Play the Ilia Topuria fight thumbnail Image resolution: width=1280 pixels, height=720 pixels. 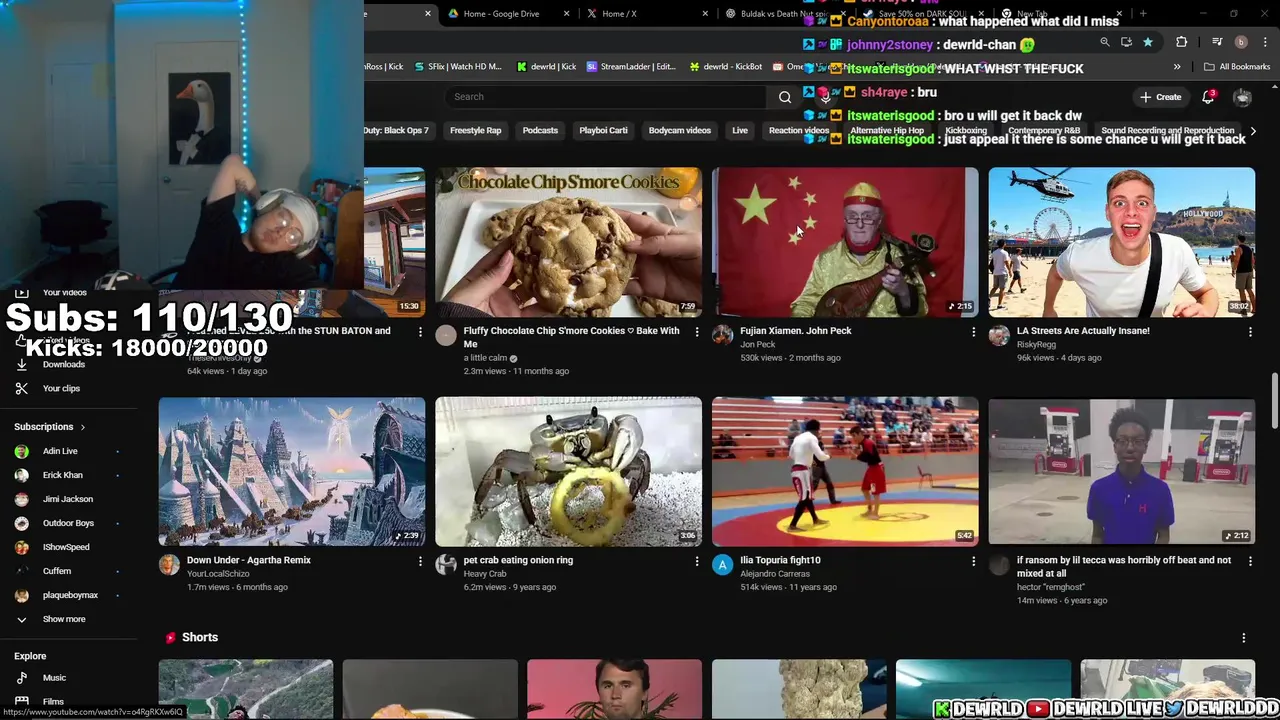845,471
